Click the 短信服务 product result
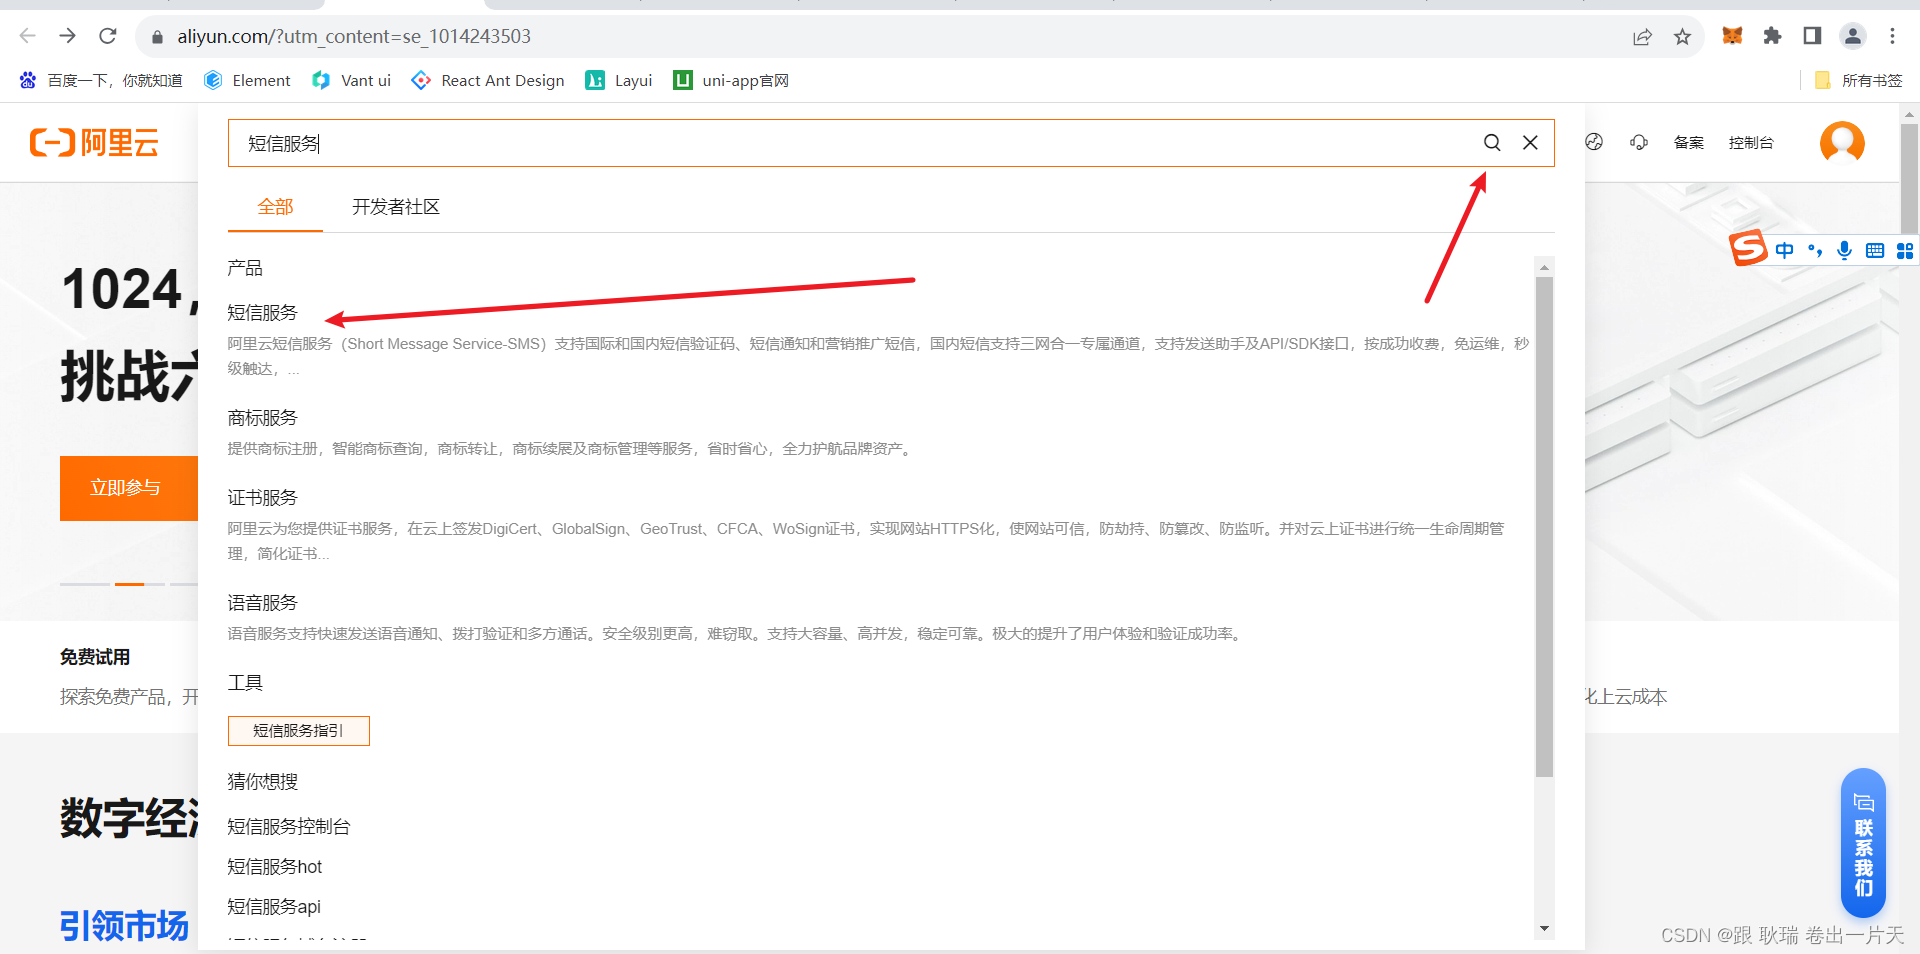Image resolution: width=1920 pixels, height=954 pixels. pyautogui.click(x=262, y=313)
